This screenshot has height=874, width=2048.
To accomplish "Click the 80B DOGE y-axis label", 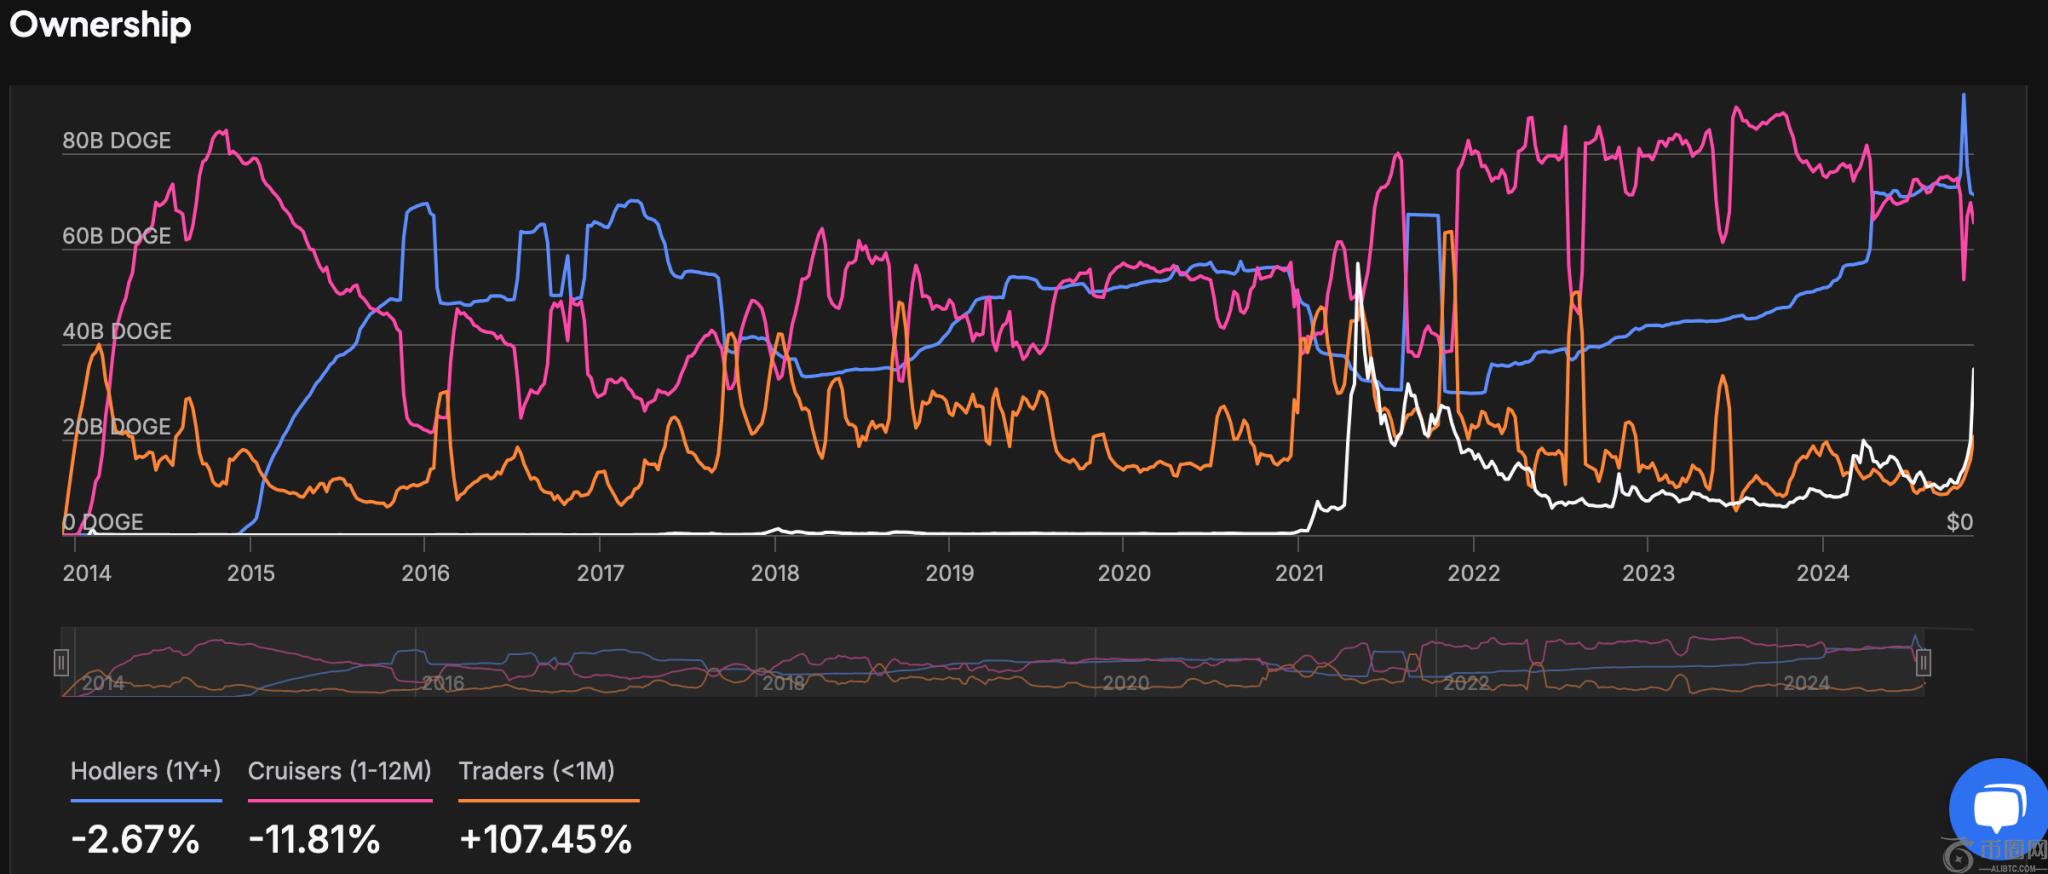I will [x=116, y=141].
